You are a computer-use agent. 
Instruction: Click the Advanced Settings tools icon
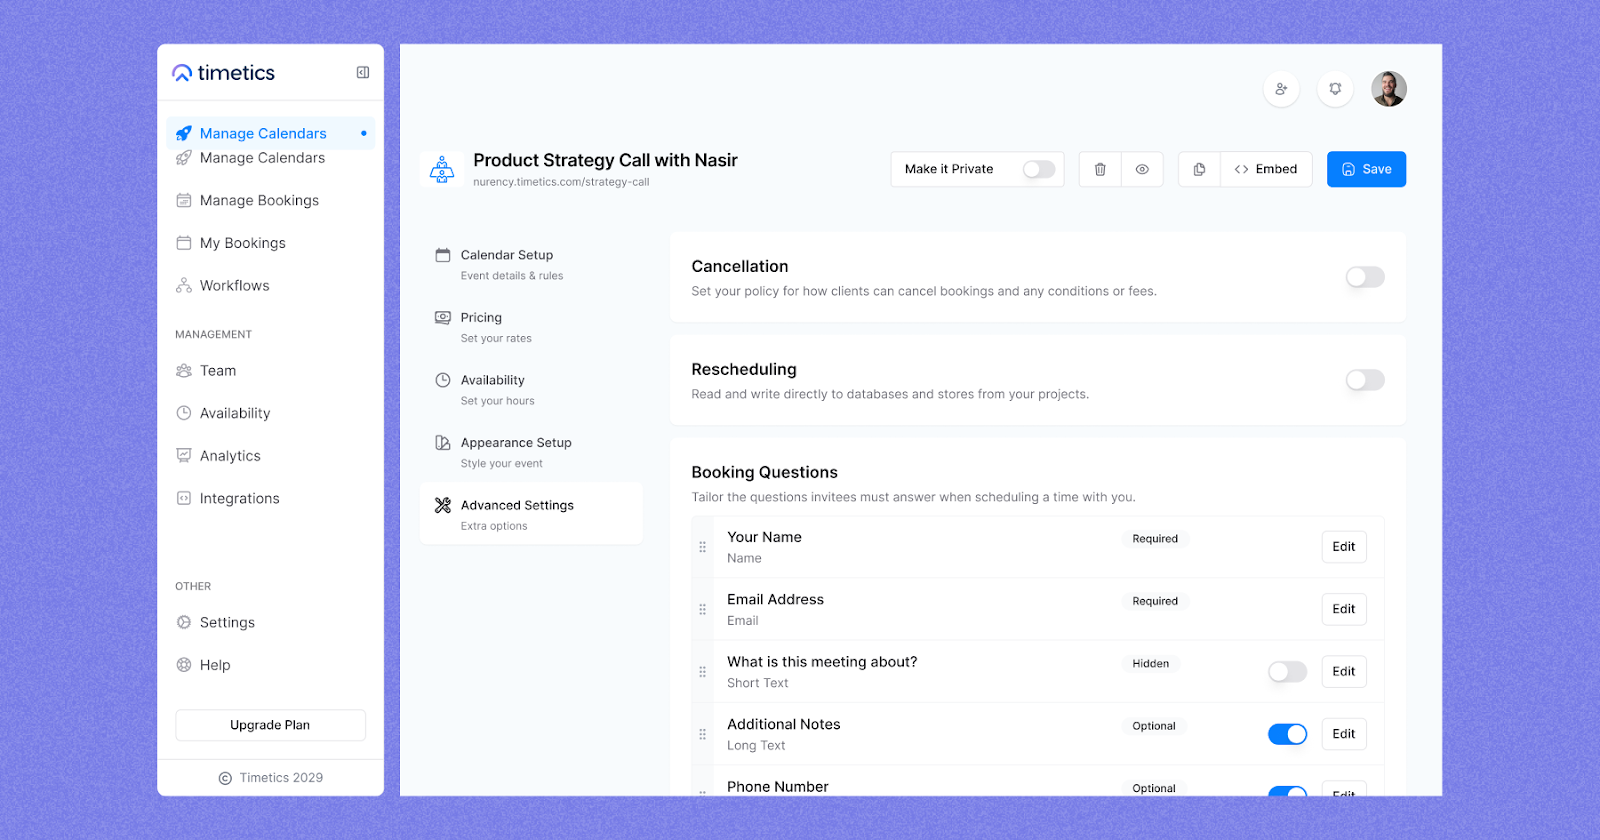442,505
